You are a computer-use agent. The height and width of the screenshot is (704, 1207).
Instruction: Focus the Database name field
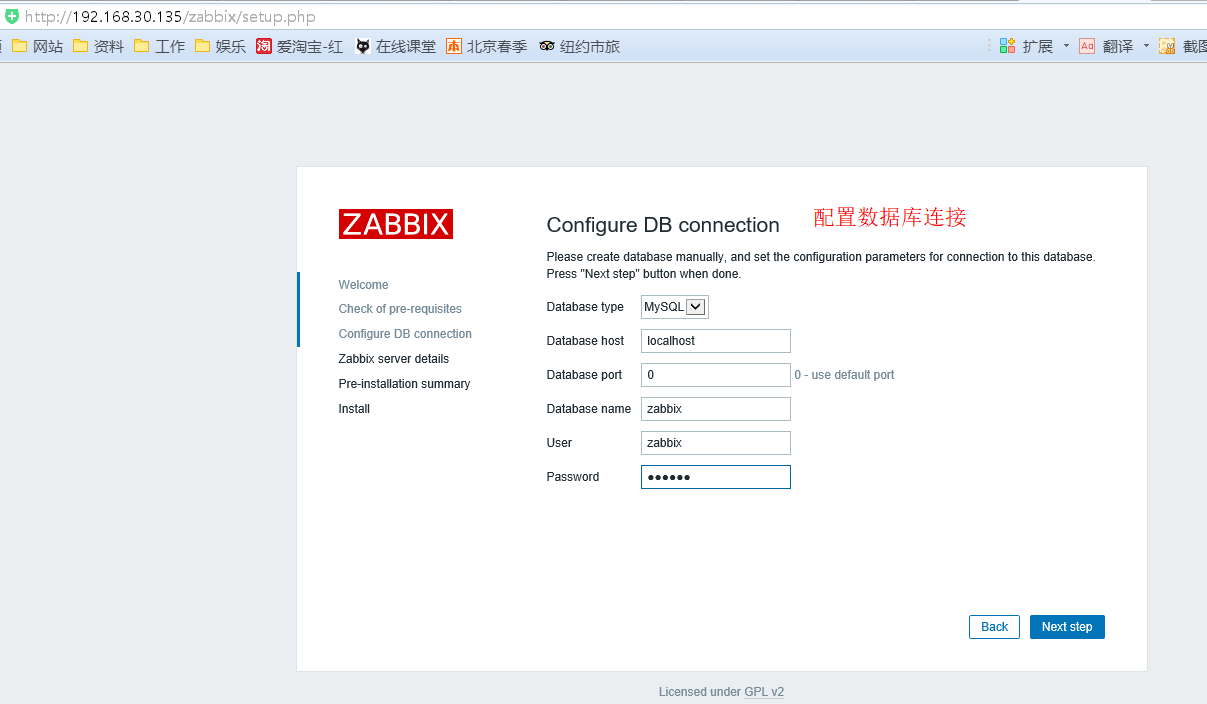click(x=716, y=409)
